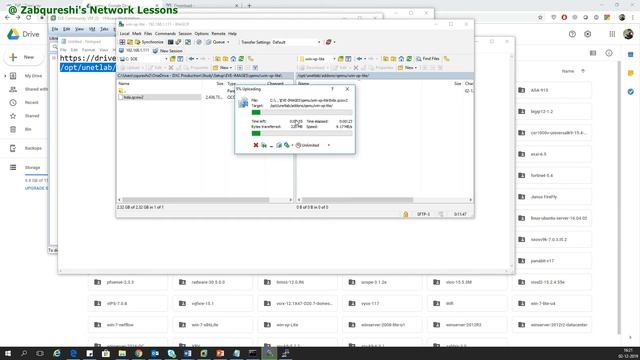This screenshot has width=640, height=360.
Task: Click back arrow in remote panel toolbar
Action: (360, 59)
